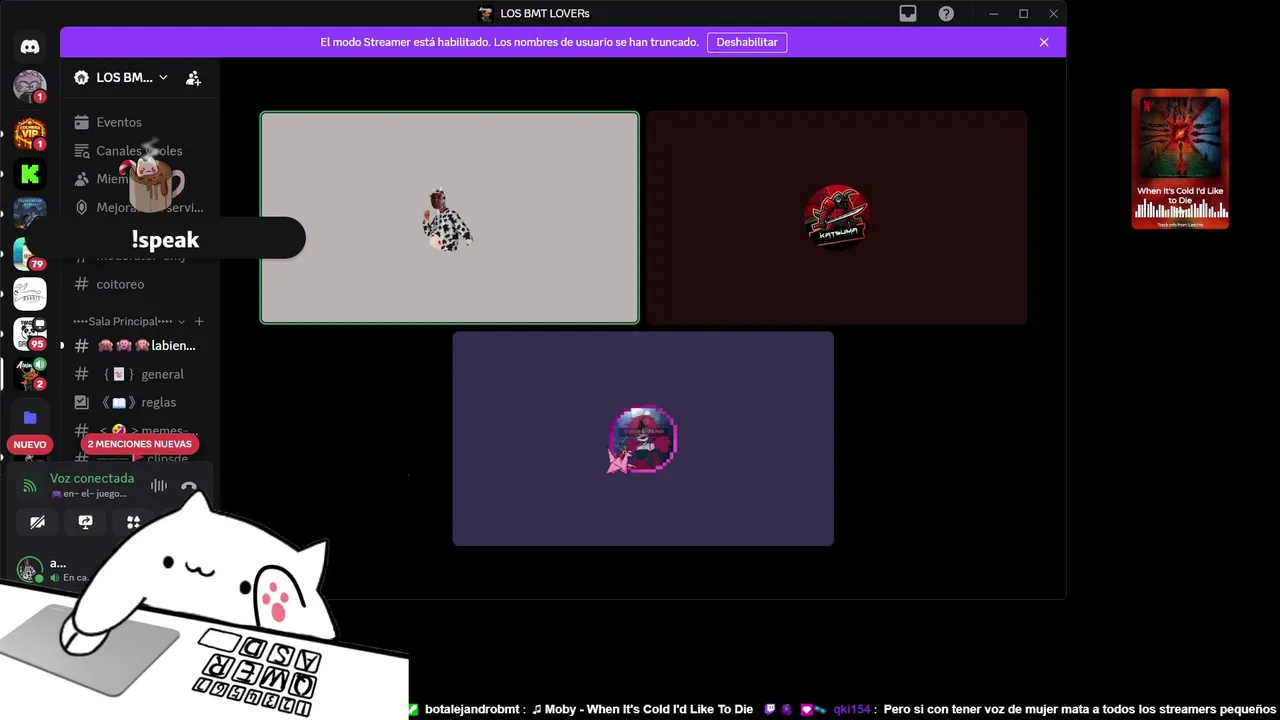Open Canales y roles
The width and height of the screenshot is (1280, 720).
click(139, 151)
